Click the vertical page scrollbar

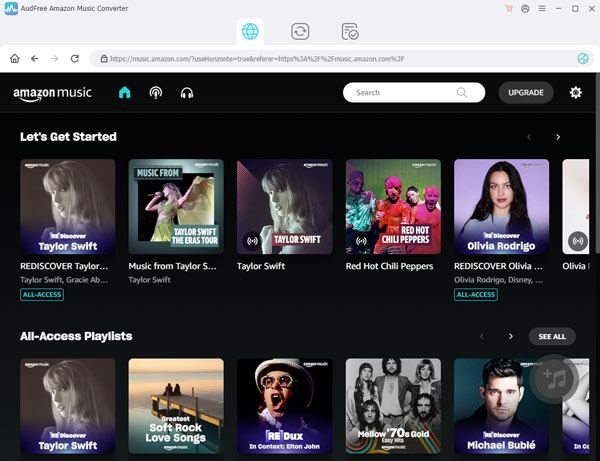tap(597, 164)
